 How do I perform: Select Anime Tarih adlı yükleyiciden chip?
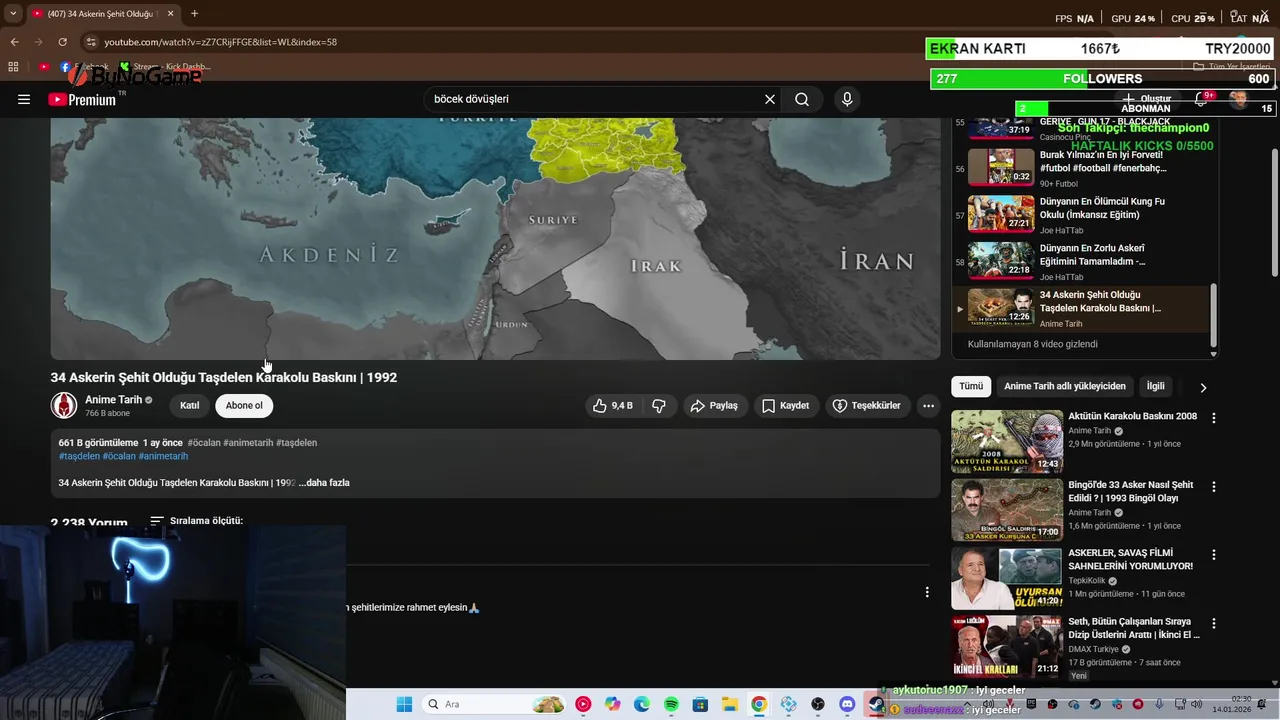click(x=1065, y=386)
